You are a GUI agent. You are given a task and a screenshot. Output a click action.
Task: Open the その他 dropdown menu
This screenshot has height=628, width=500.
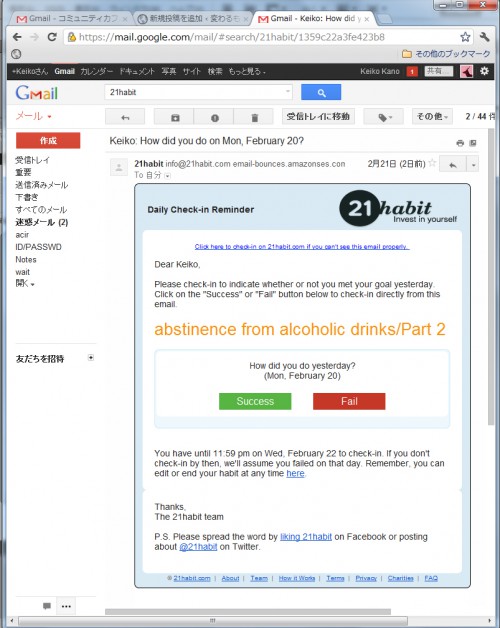(x=432, y=117)
